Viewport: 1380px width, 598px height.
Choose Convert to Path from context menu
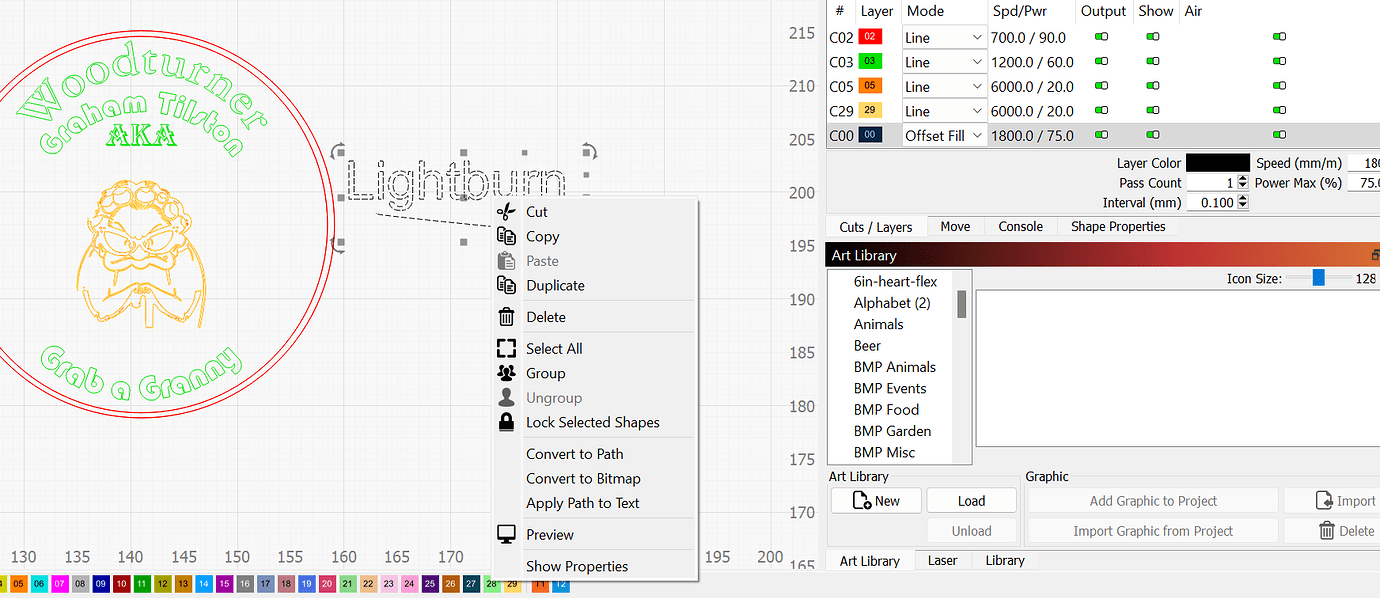(x=574, y=454)
